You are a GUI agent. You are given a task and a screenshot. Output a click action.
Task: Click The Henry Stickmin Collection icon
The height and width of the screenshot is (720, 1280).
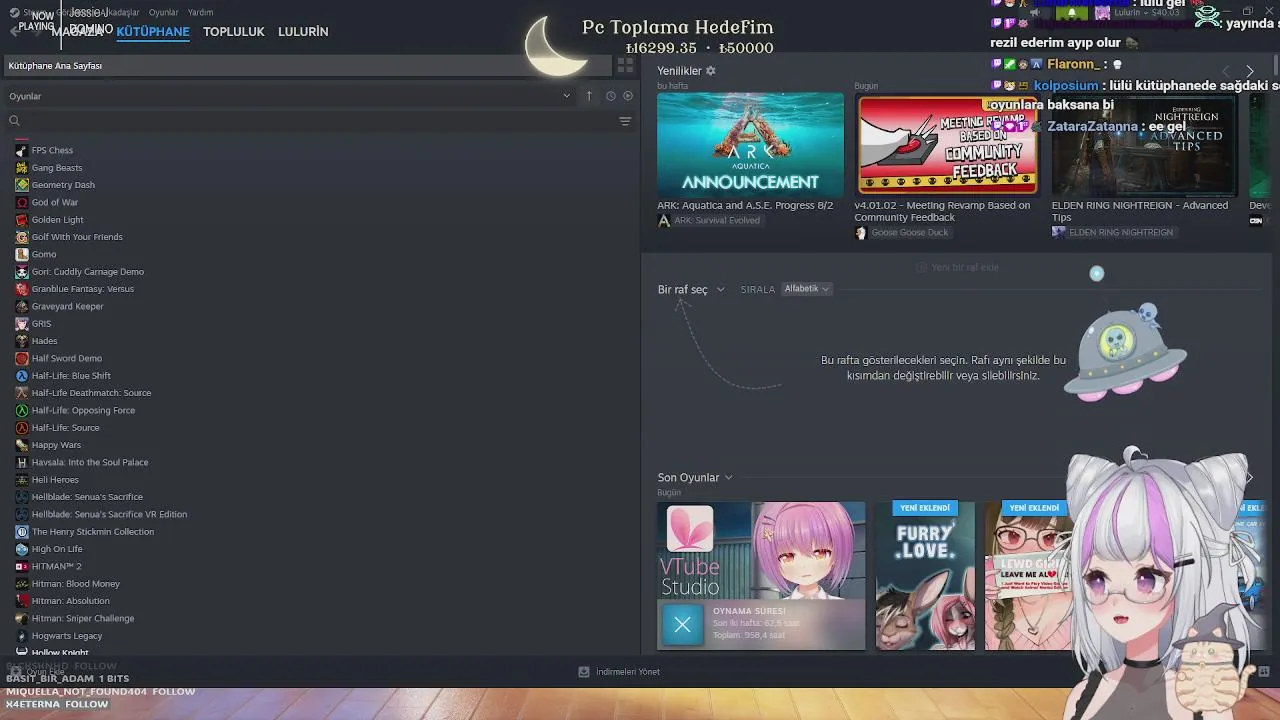(x=22, y=532)
